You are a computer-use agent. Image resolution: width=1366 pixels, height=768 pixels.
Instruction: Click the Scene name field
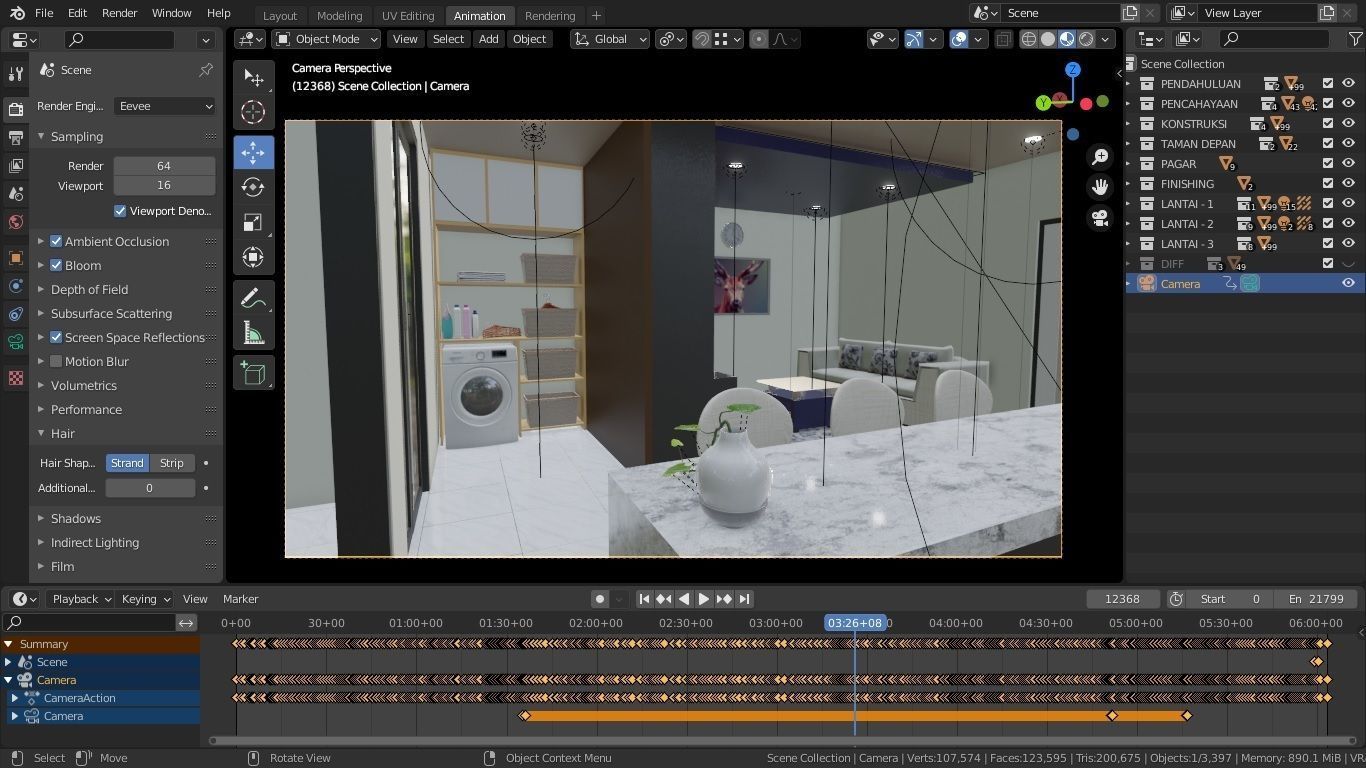coord(1061,13)
